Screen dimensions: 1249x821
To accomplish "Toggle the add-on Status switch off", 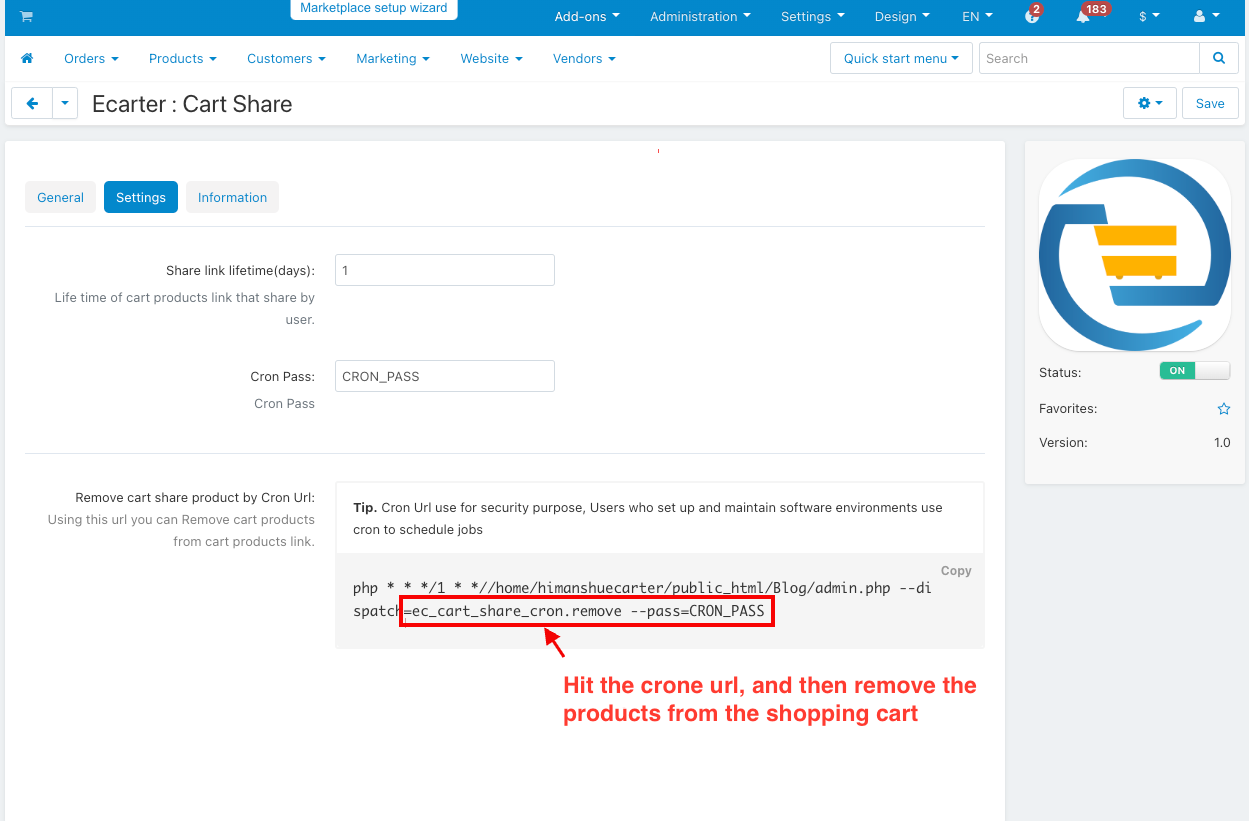I will 1194,371.
